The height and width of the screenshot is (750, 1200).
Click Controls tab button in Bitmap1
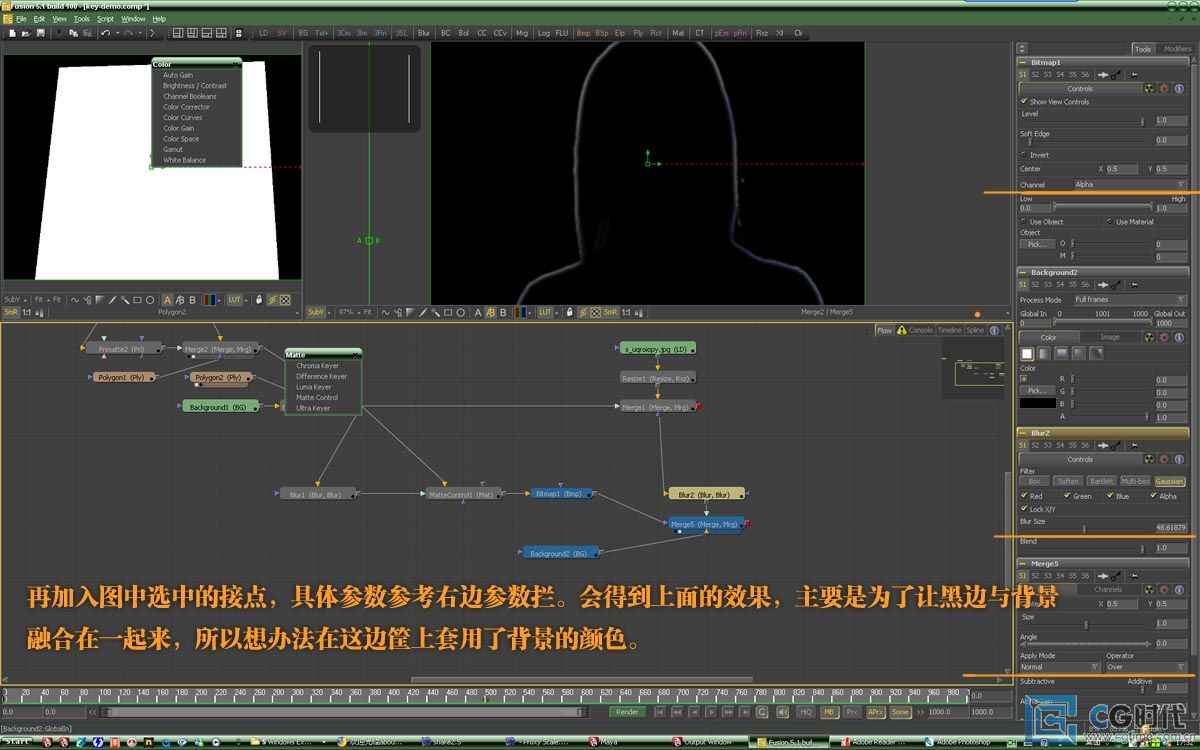coord(1080,88)
